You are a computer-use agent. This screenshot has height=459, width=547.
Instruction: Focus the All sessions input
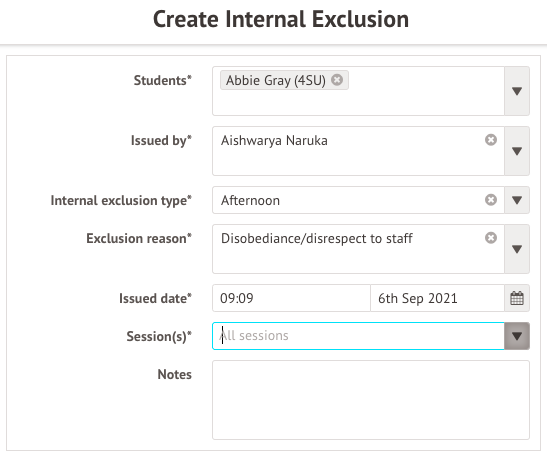point(358,336)
